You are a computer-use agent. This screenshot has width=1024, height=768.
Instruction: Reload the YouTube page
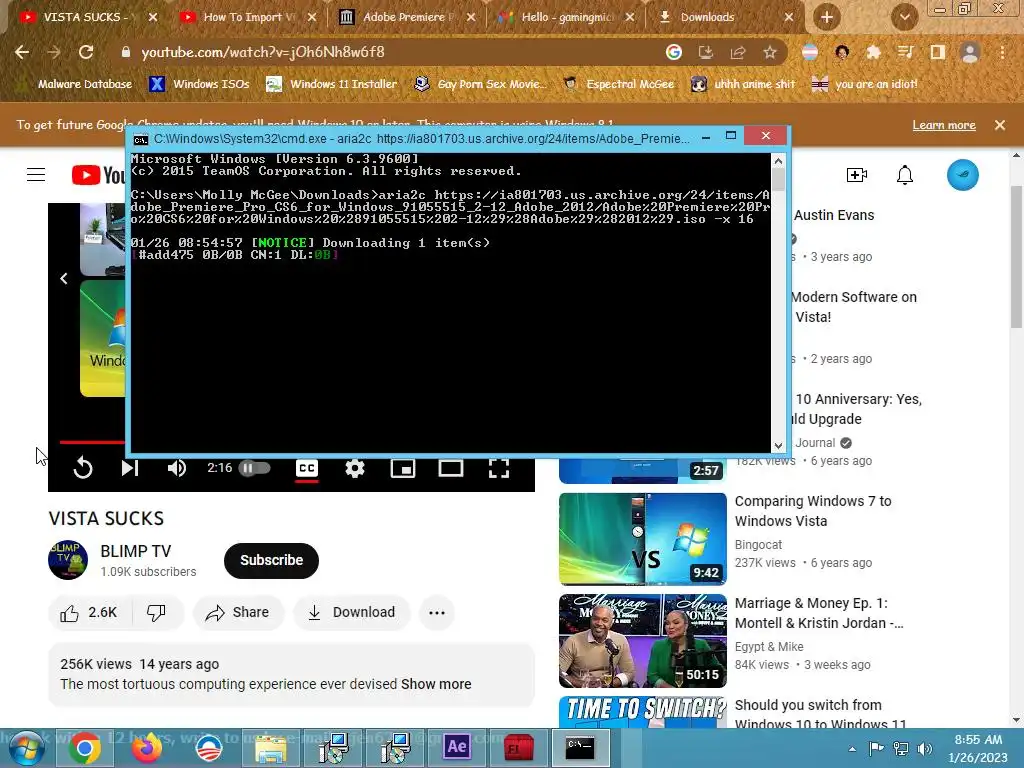point(86,52)
